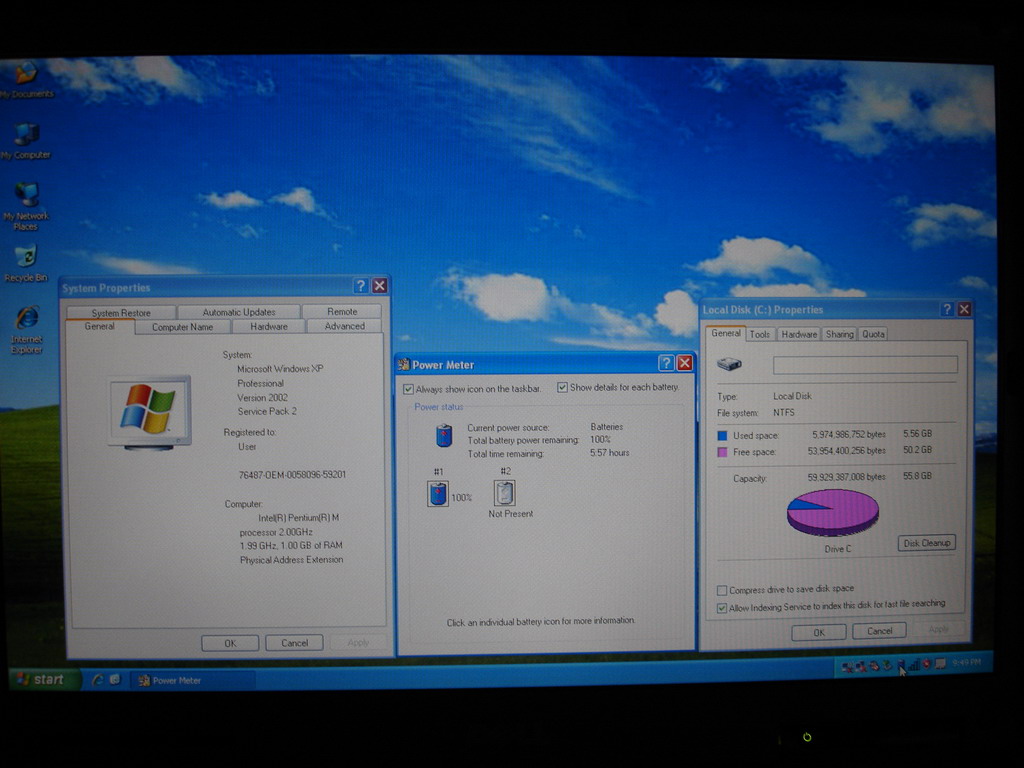Click OK in System Properties
The width and height of the screenshot is (1024, 768).
click(x=230, y=643)
